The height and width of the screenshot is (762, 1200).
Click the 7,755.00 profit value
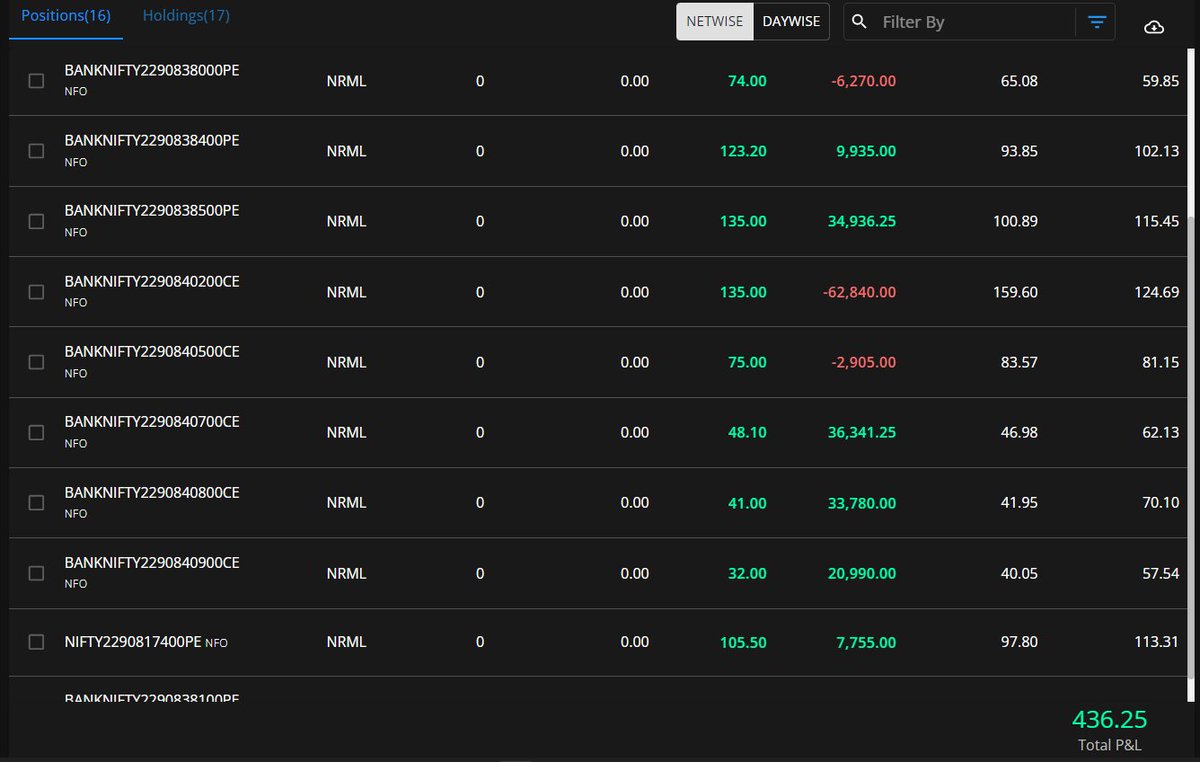click(866, 642)
